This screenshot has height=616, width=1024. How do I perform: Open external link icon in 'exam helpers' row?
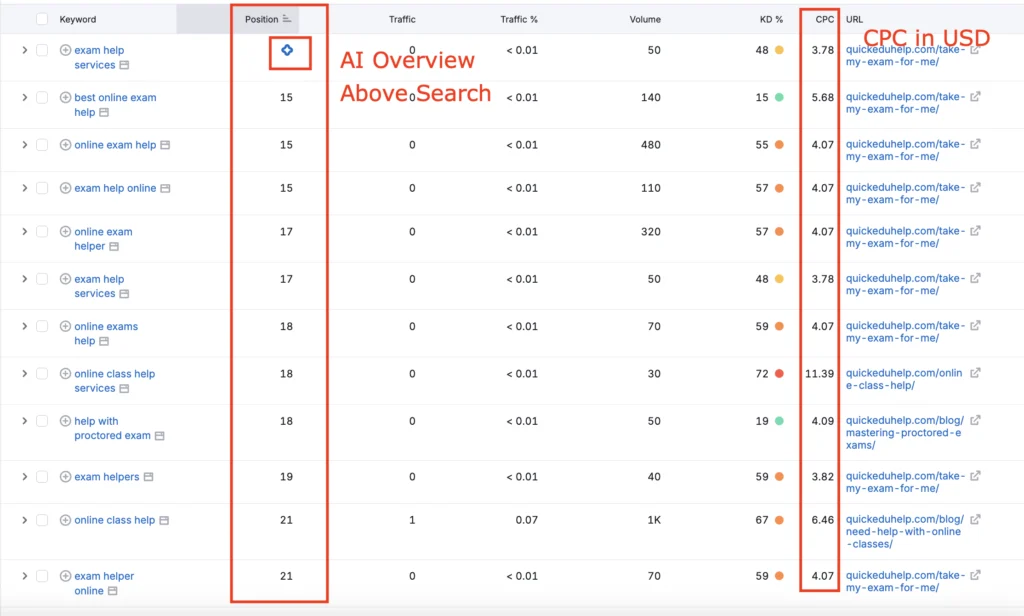pyautogui.click(x=975, y=476)
